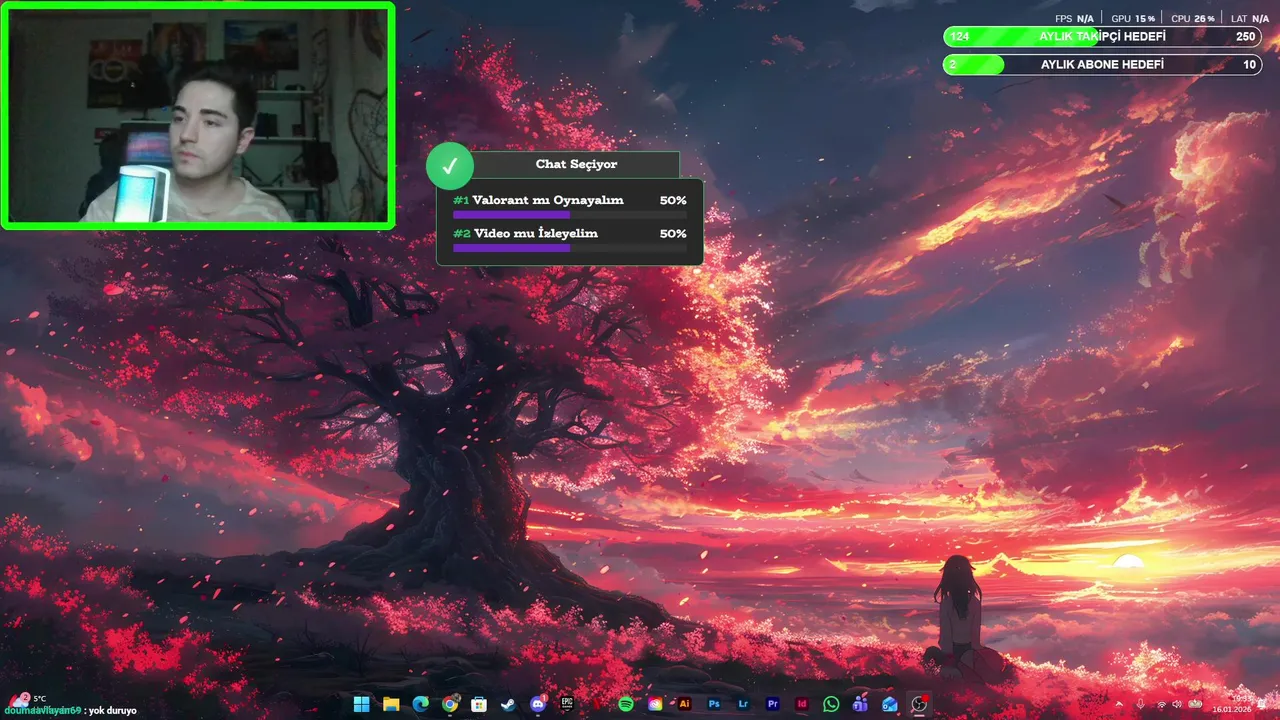Switch to OBS Studio on the taskbar

(x=919, y=704)
